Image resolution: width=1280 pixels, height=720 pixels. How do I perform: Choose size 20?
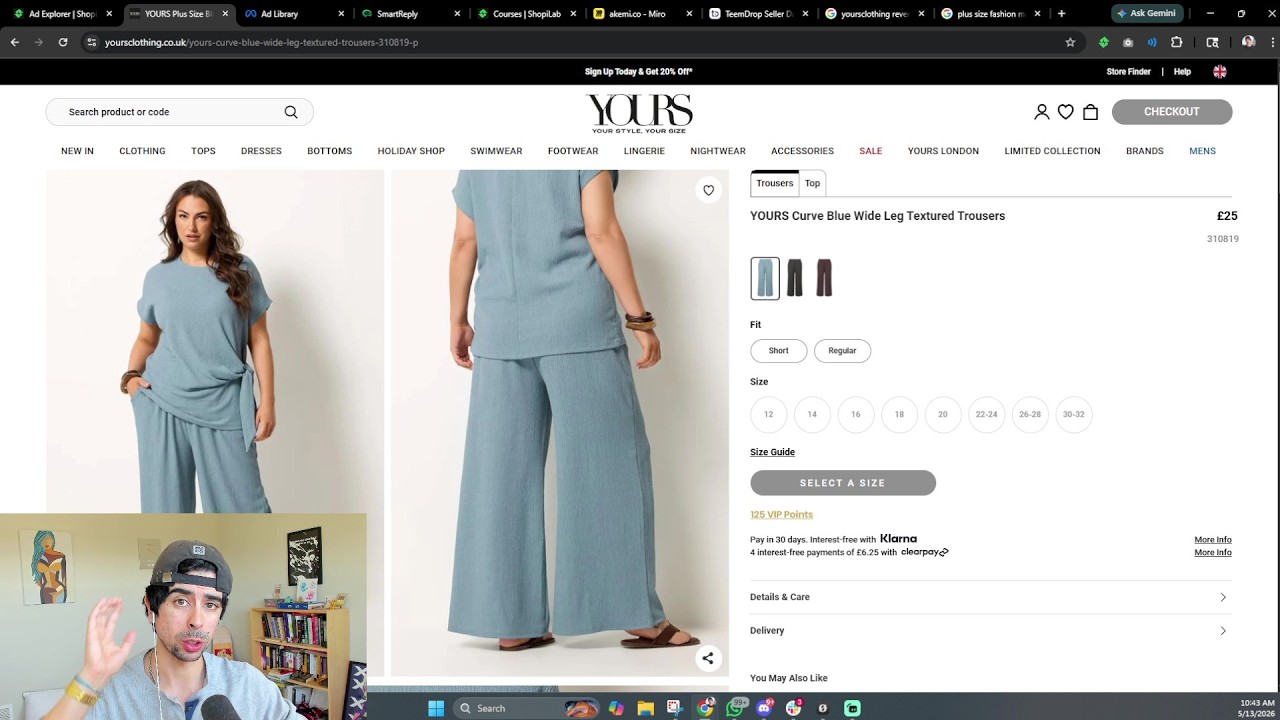tap(943, 414)
